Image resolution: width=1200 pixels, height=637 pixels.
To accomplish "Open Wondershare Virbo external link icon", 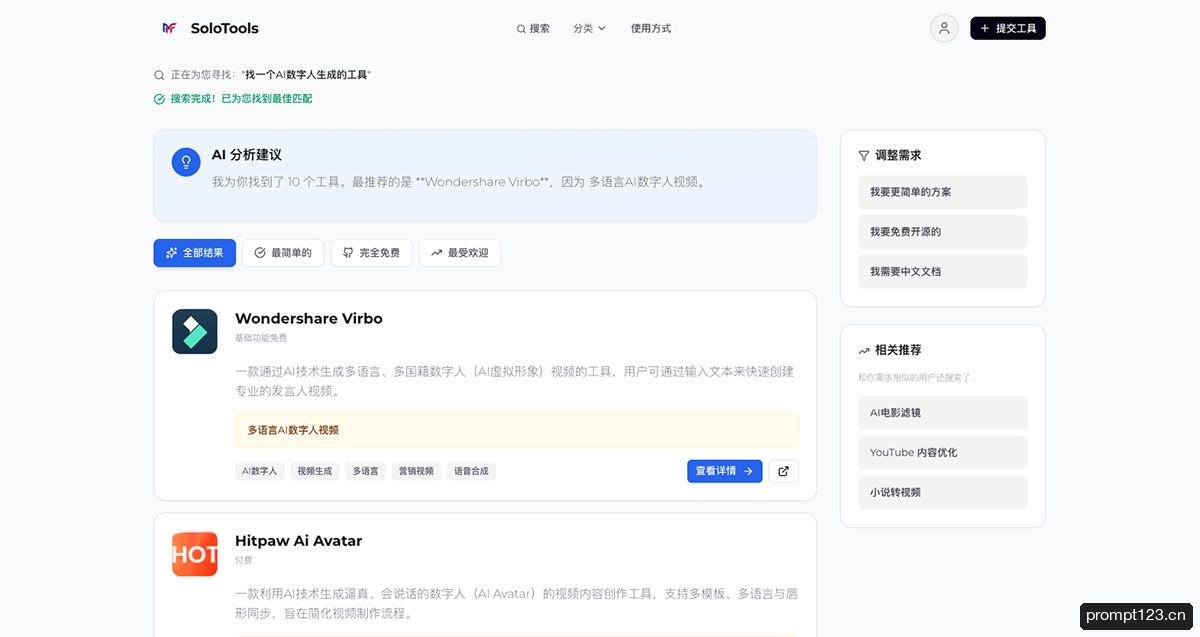I will (784, 471).
